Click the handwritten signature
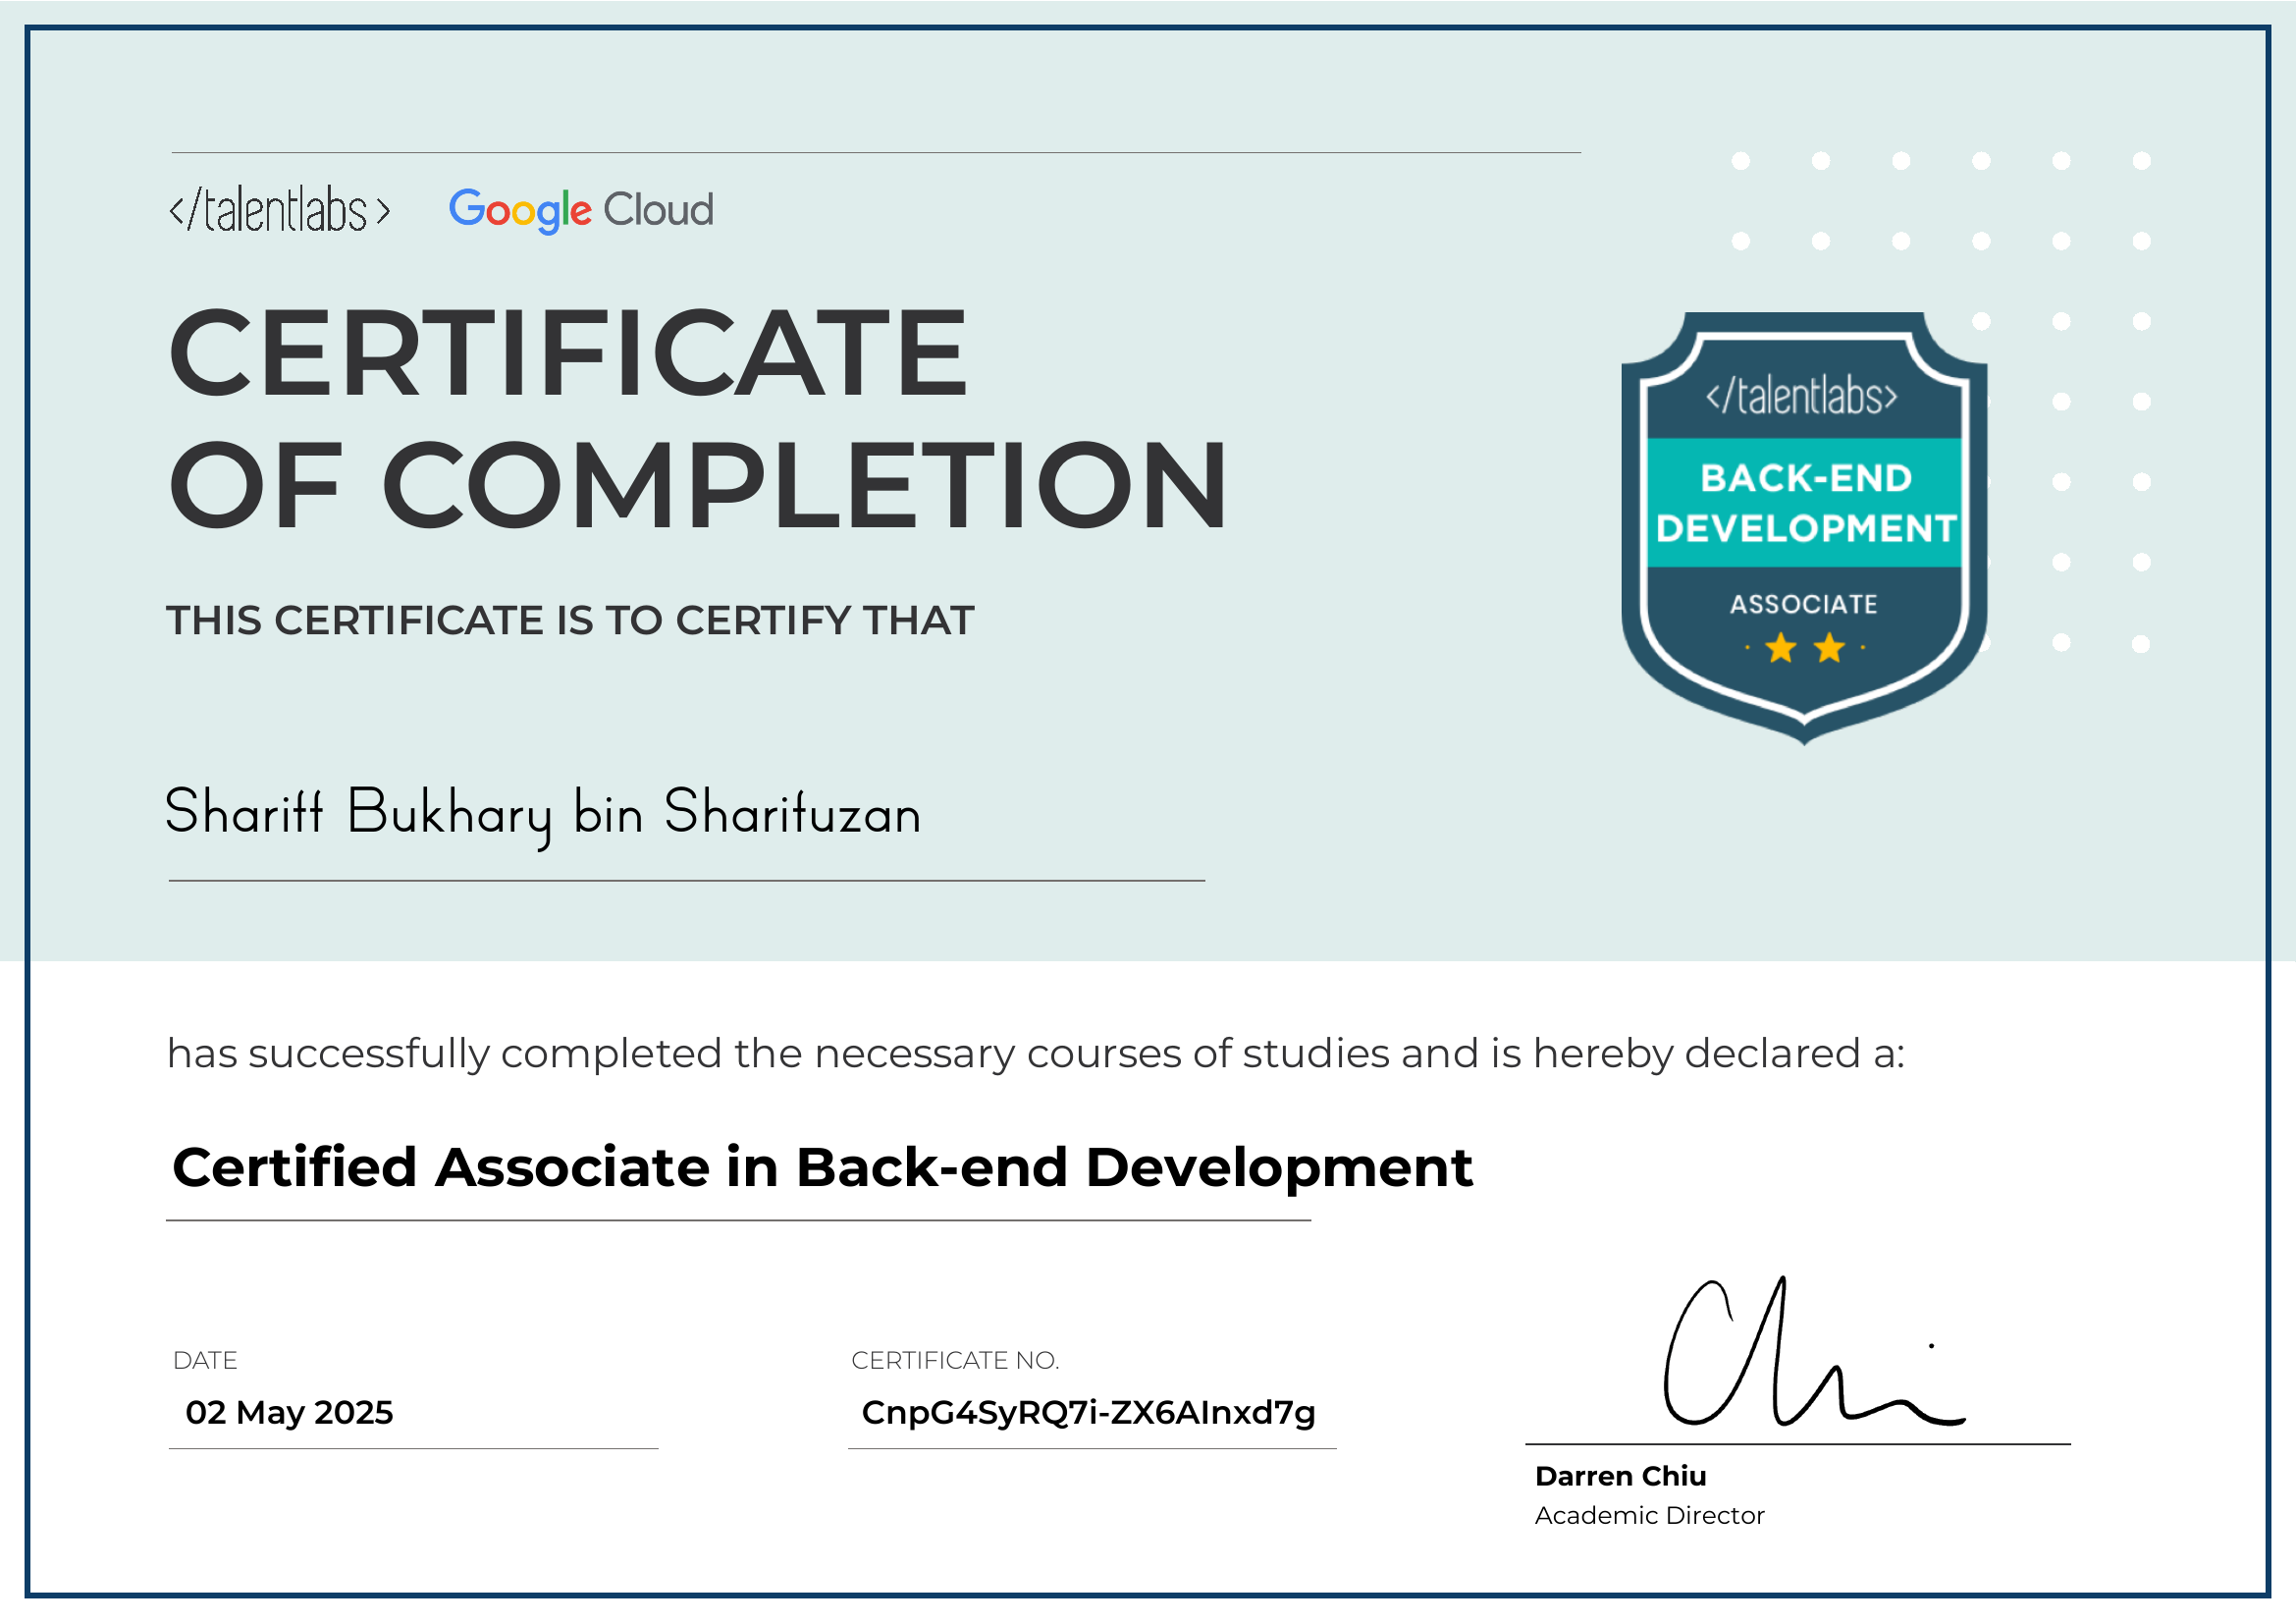Screen dimensions: 2296x1623 pos(1813,1351)
